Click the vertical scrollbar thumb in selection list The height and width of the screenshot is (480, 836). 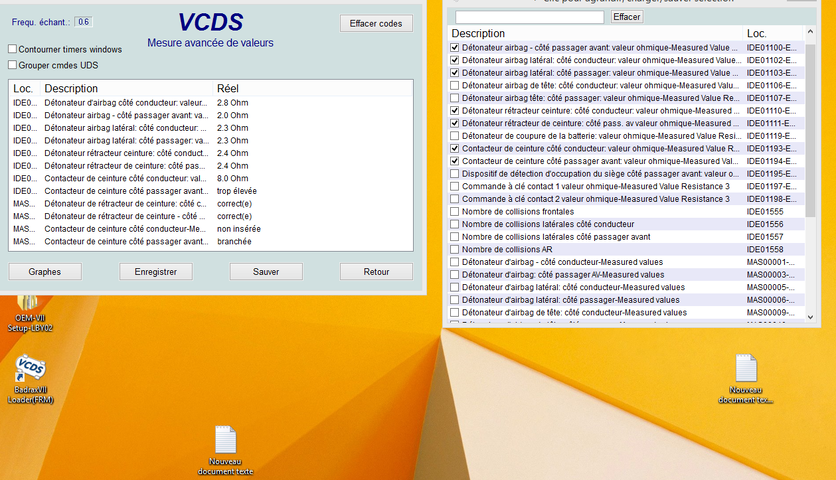(810, 131)
